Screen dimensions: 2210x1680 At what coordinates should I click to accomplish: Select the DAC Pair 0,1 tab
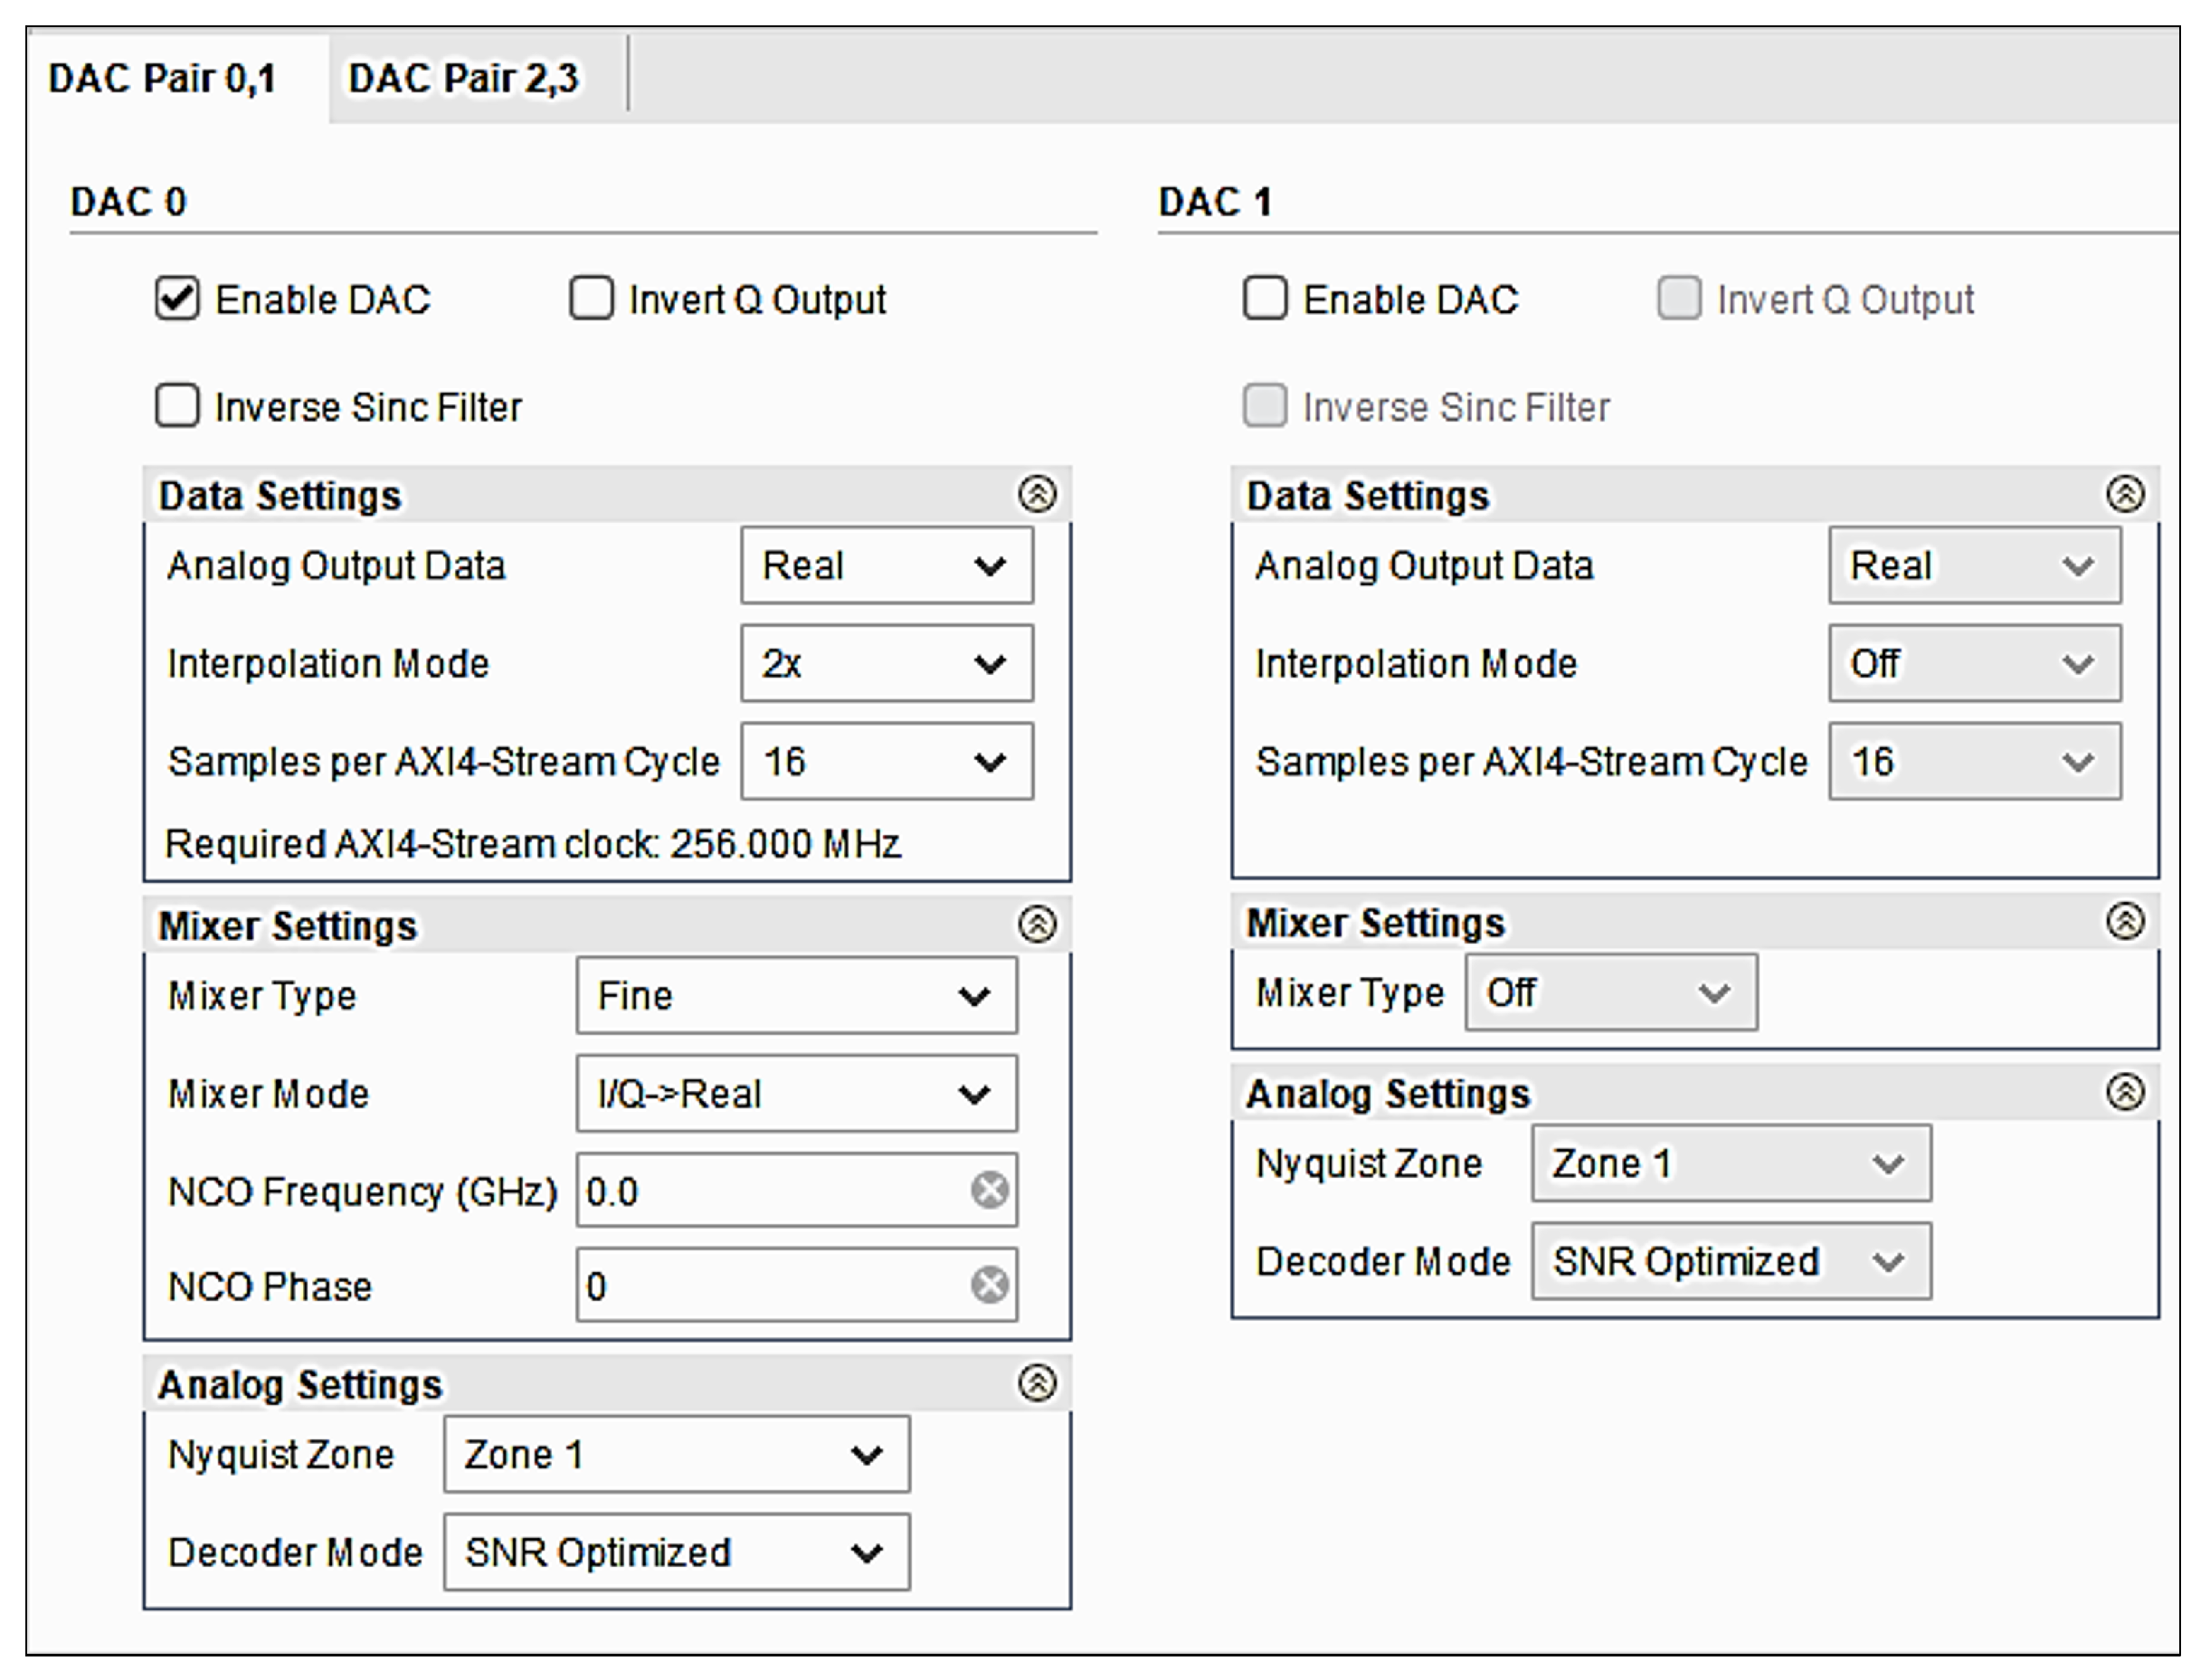coord(162,78)
